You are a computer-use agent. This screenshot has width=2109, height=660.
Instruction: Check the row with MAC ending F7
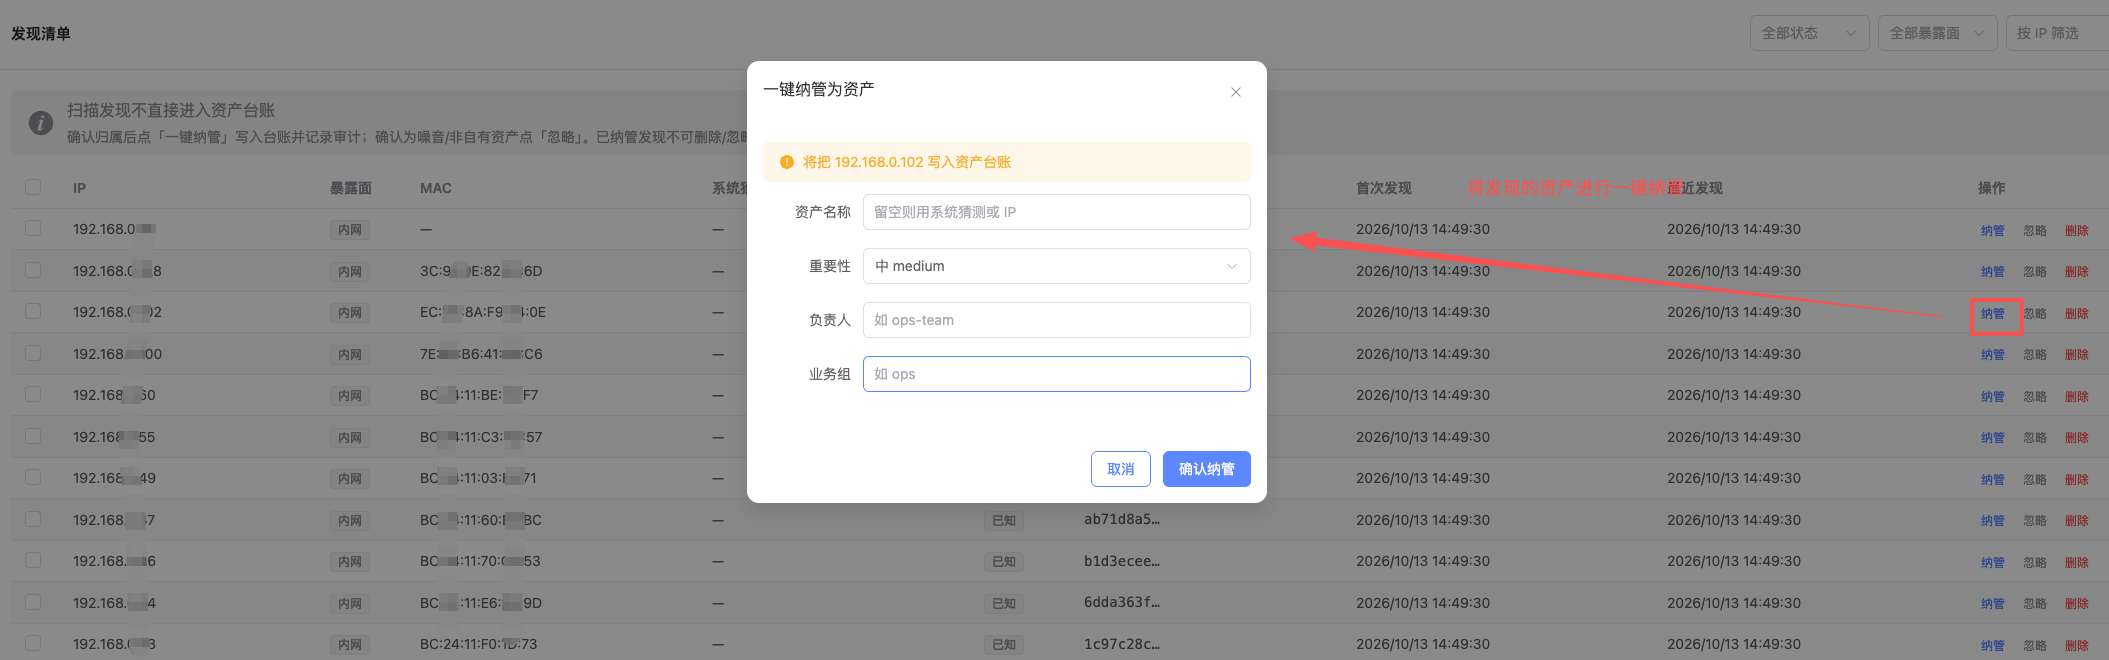[x=33, y=394]
